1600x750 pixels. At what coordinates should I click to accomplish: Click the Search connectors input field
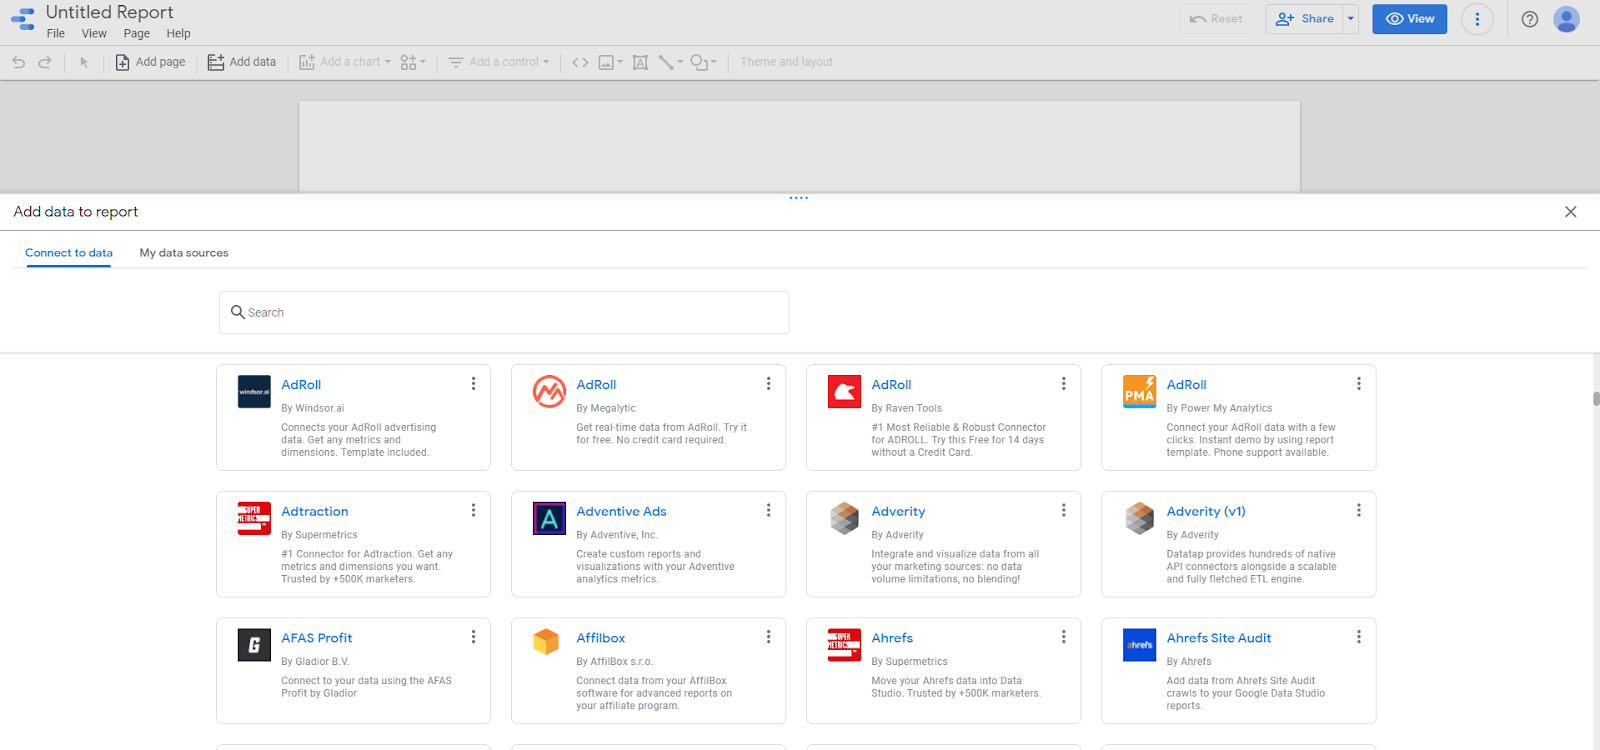pos(504,312)
